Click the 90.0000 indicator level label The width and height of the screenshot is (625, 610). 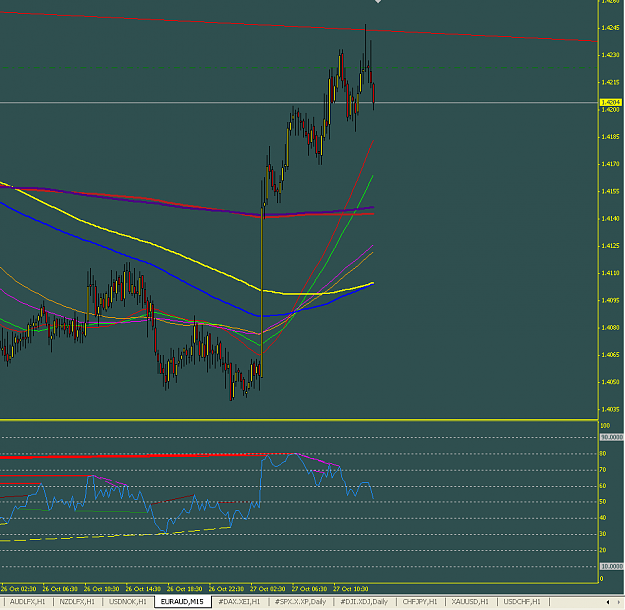click(611, 437)
